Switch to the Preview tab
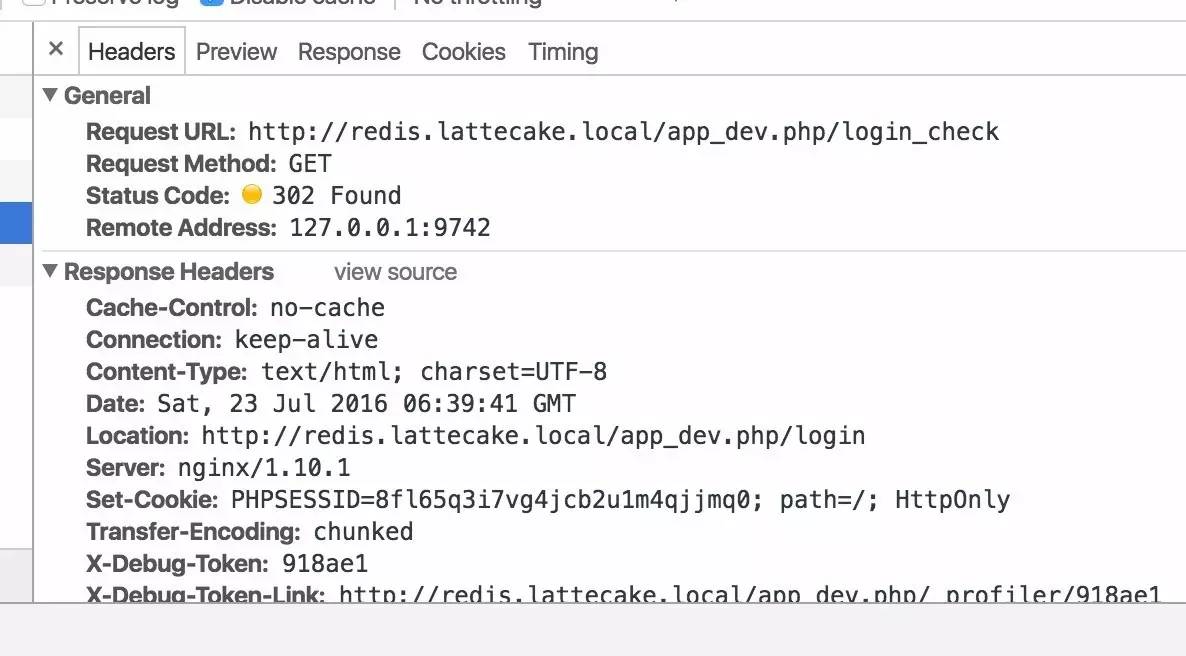1186x656 pixels. coord(236,51)
